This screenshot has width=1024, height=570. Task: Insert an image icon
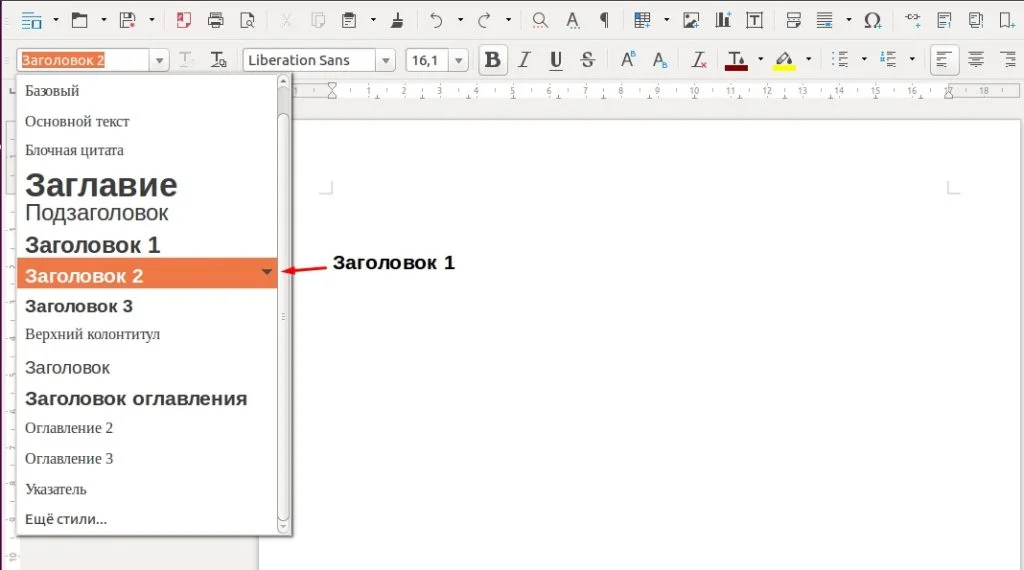691,20
